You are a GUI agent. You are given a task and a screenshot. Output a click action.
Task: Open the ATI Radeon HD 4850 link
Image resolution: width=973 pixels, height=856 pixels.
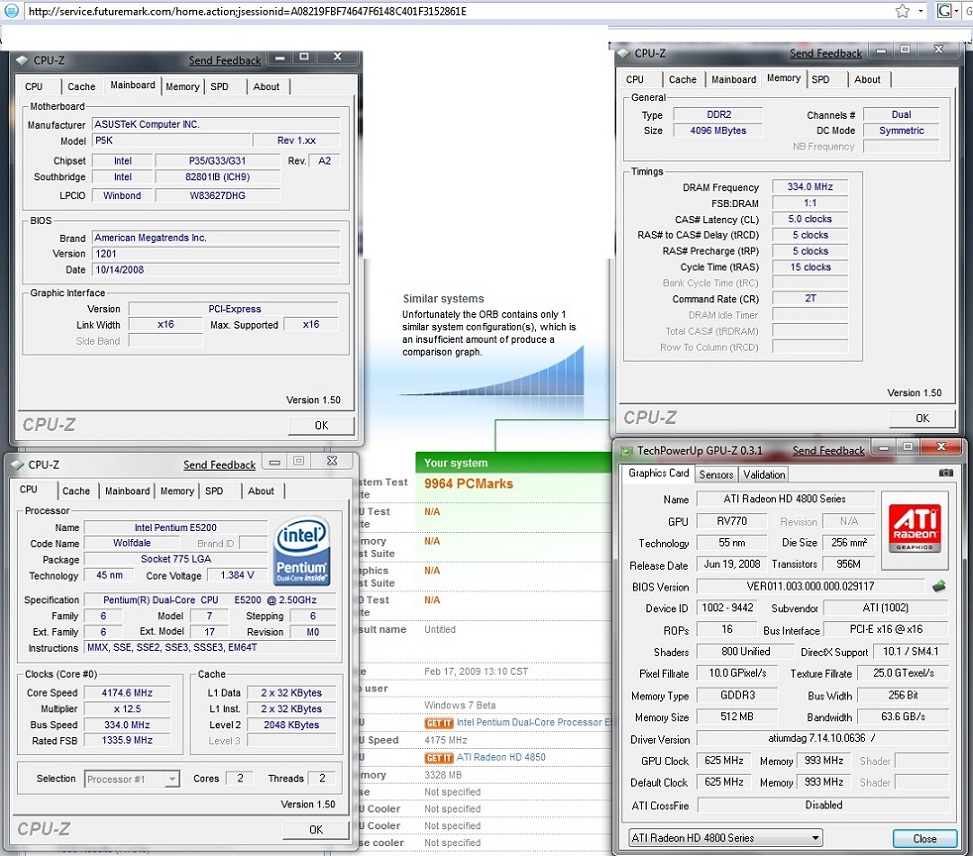pyautogui.click(x=501, y=757)
